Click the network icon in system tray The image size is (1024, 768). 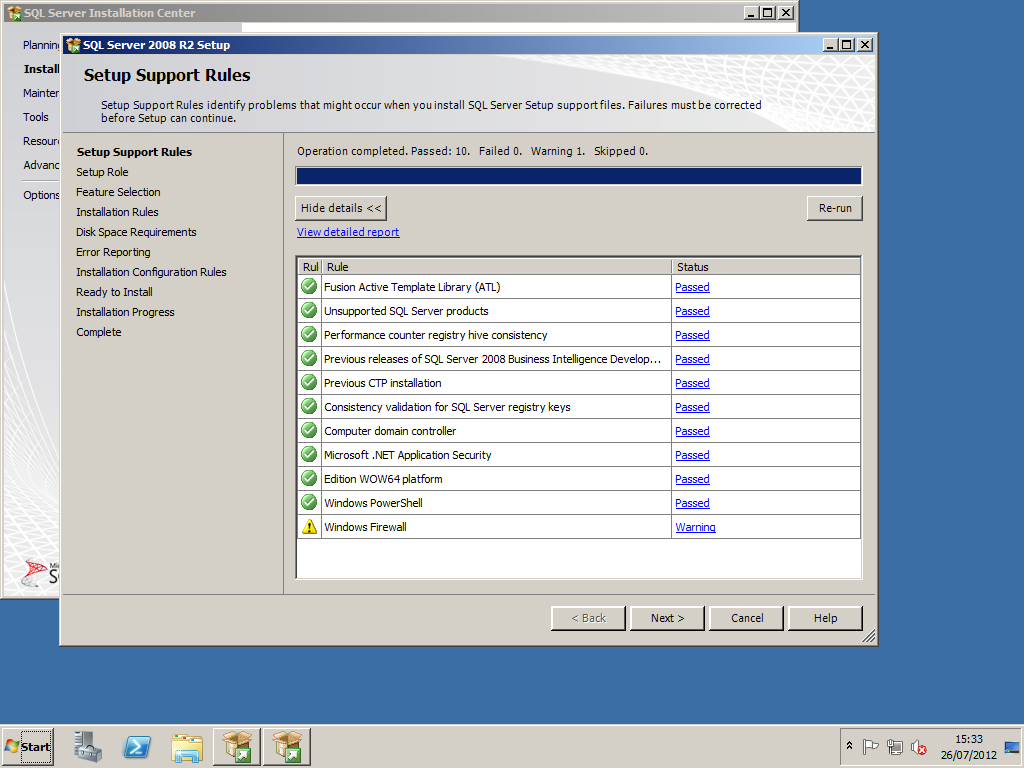tap(895, 746)
